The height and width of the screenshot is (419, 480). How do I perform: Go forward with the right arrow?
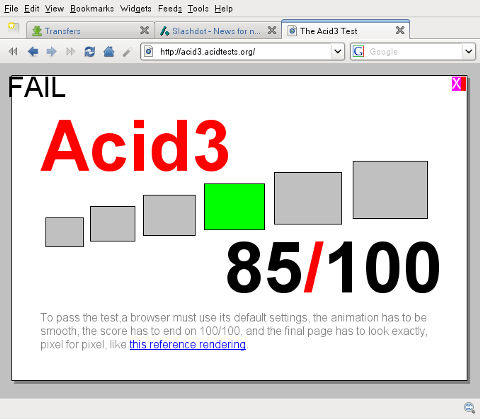pyautogui.click(x=52, y=52)
